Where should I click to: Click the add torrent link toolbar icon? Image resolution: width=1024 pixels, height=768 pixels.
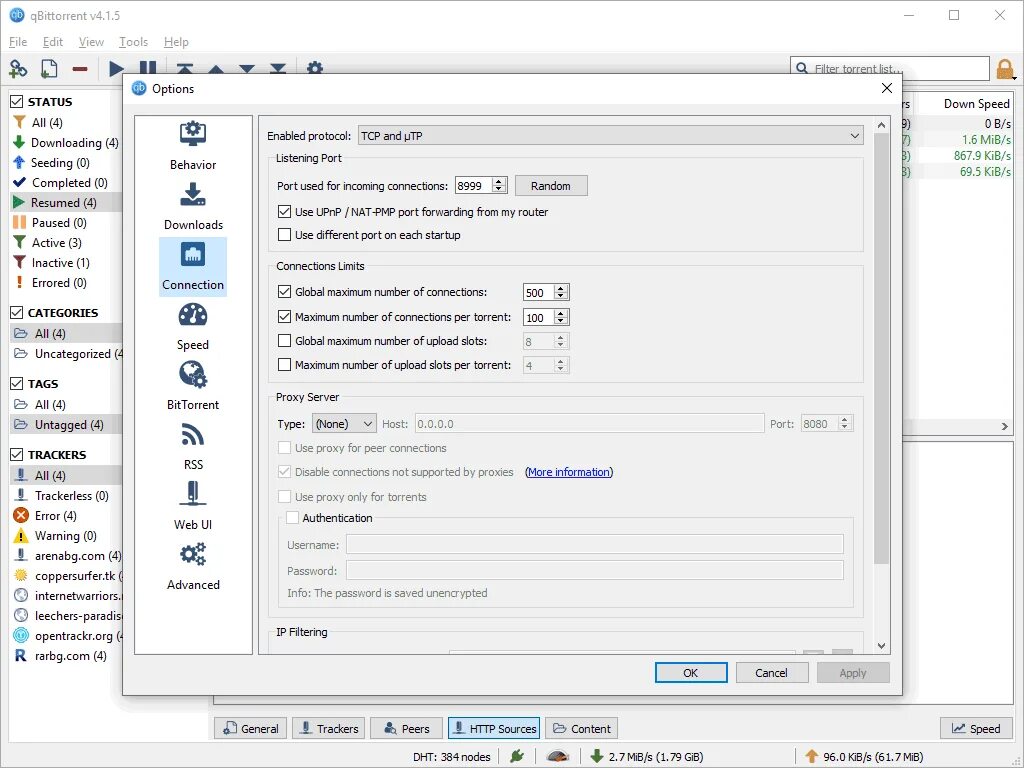(x=18, y=69)
